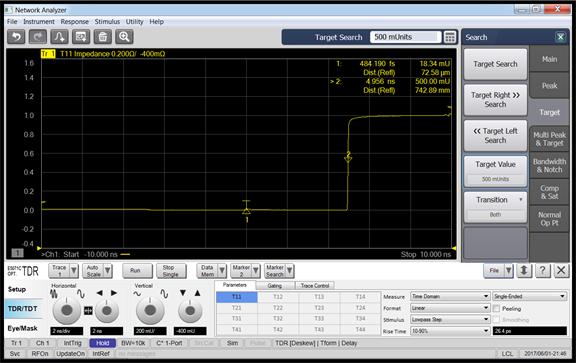The width and height of the screenshot is (576, 363).
Task: Click the Stop Single button
Action: (170, 271)
